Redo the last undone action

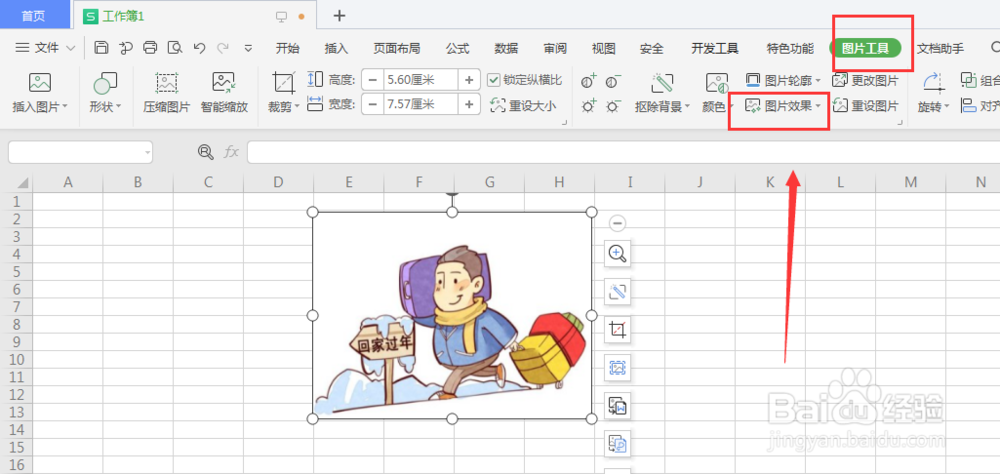pos(223,47)
